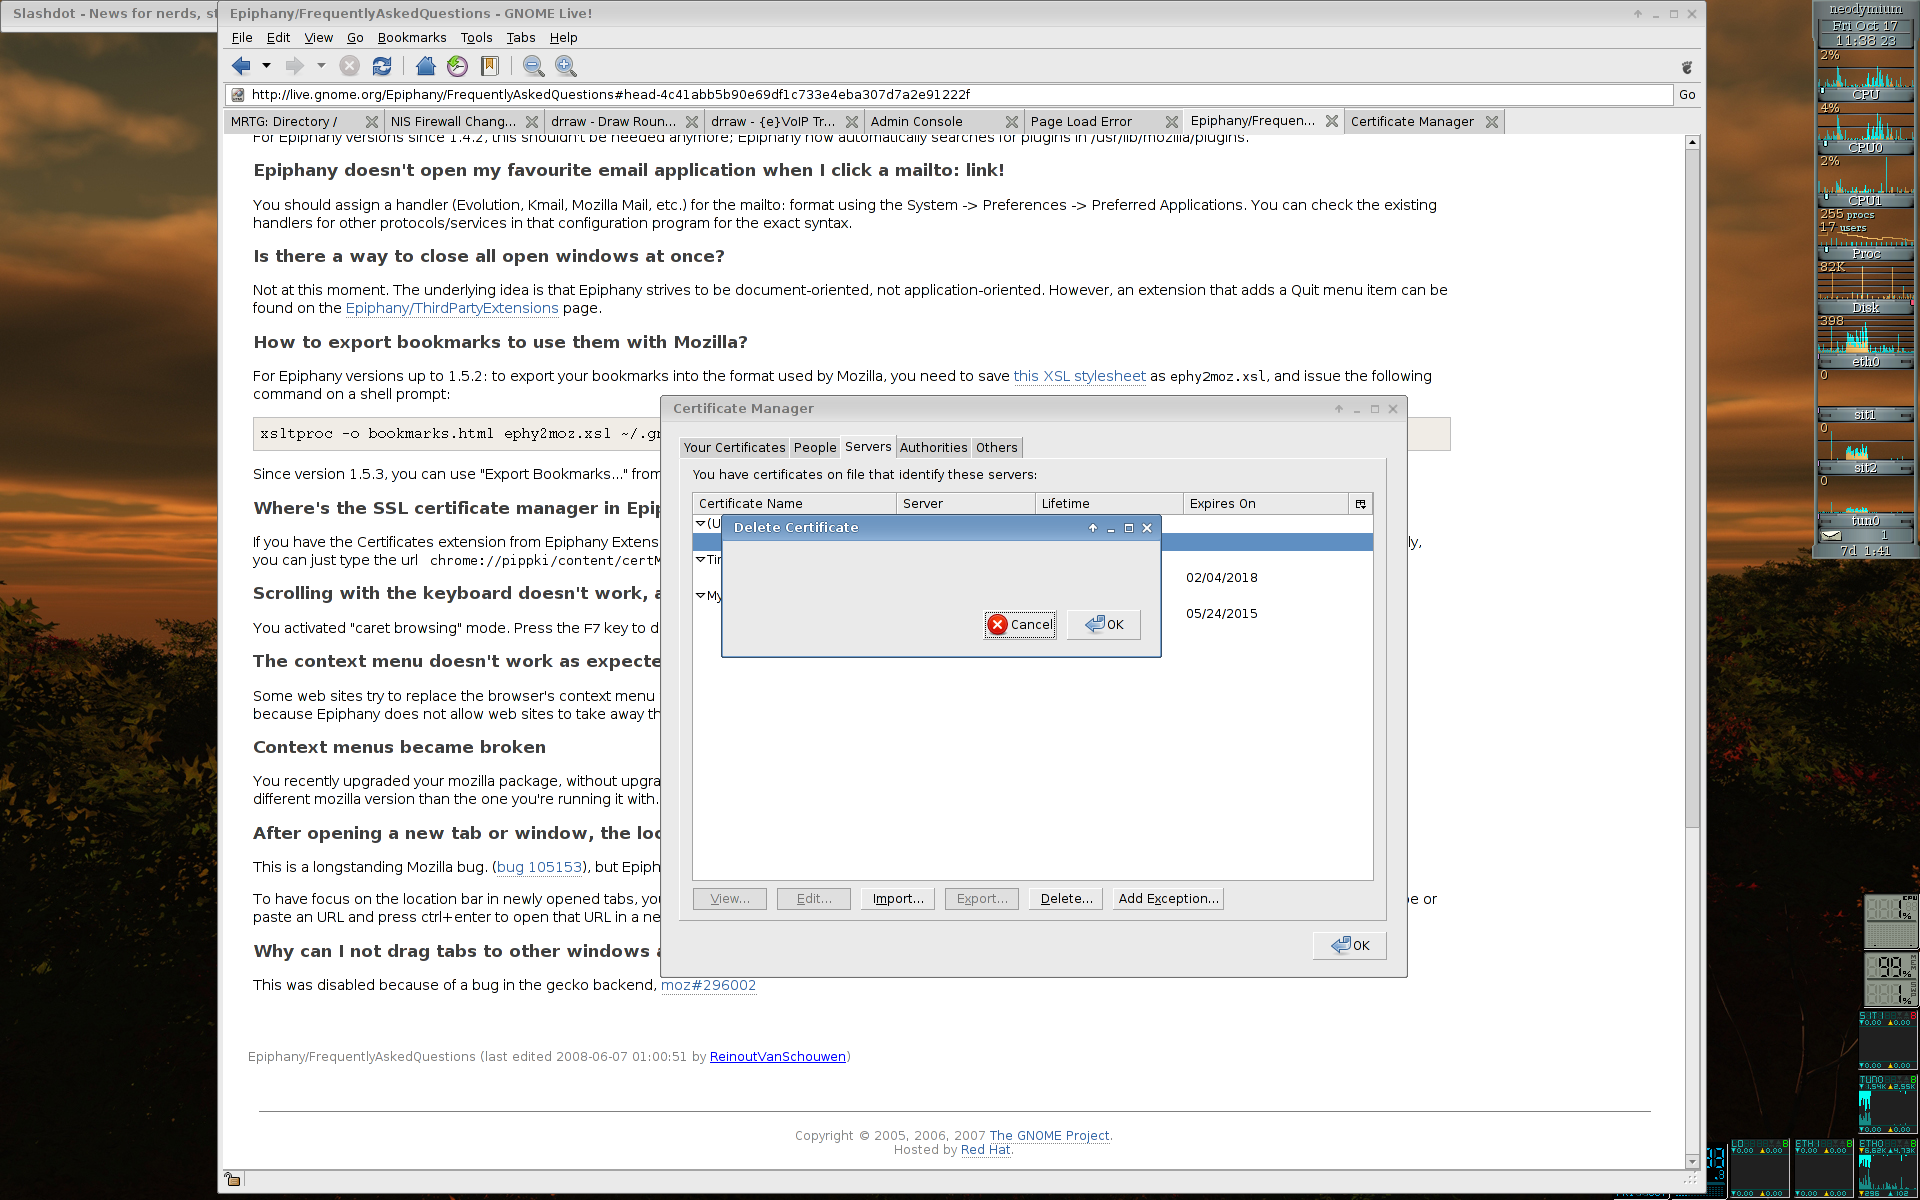This screenshot has width=1920, height=1200.
Task: Open the File menu
Action: [x=242, y=38]
